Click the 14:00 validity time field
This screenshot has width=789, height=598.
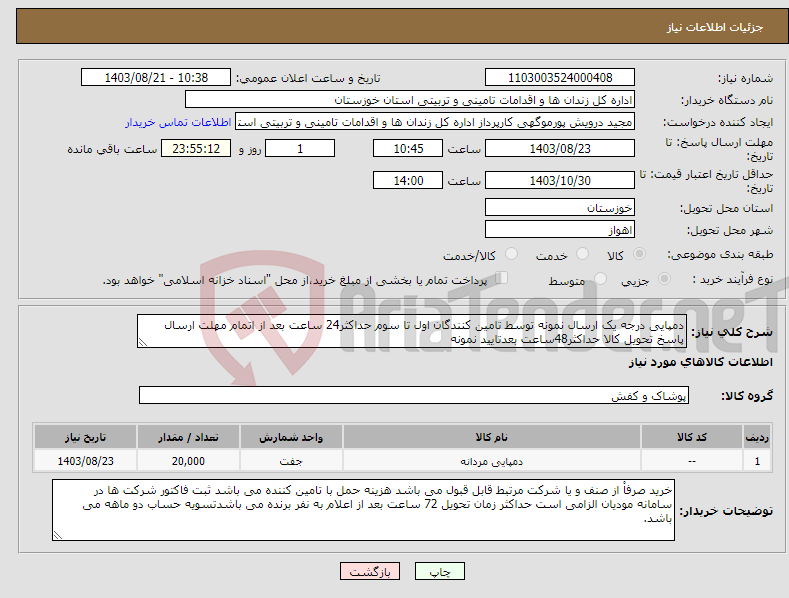408,180
